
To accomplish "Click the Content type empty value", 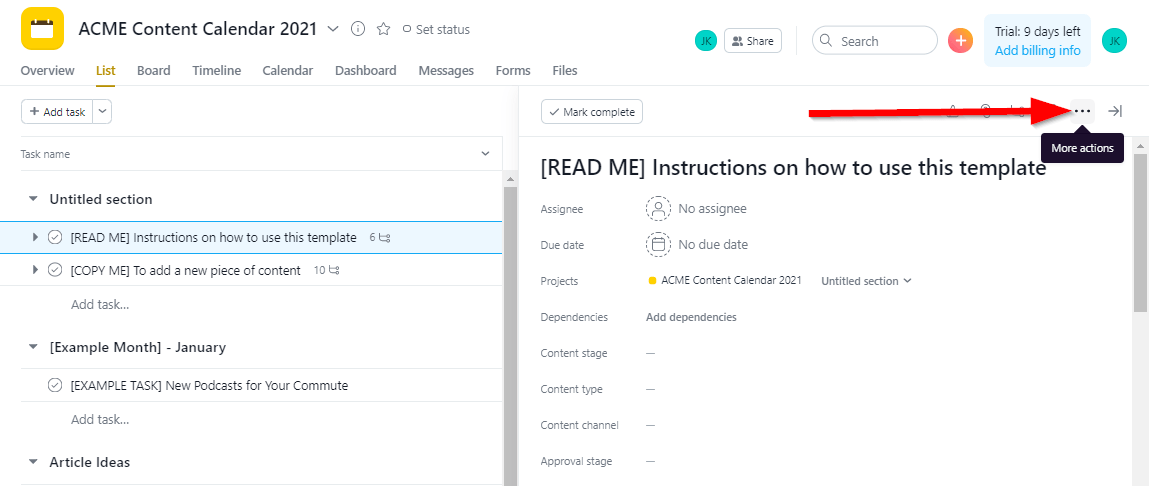I will [650, 389].
